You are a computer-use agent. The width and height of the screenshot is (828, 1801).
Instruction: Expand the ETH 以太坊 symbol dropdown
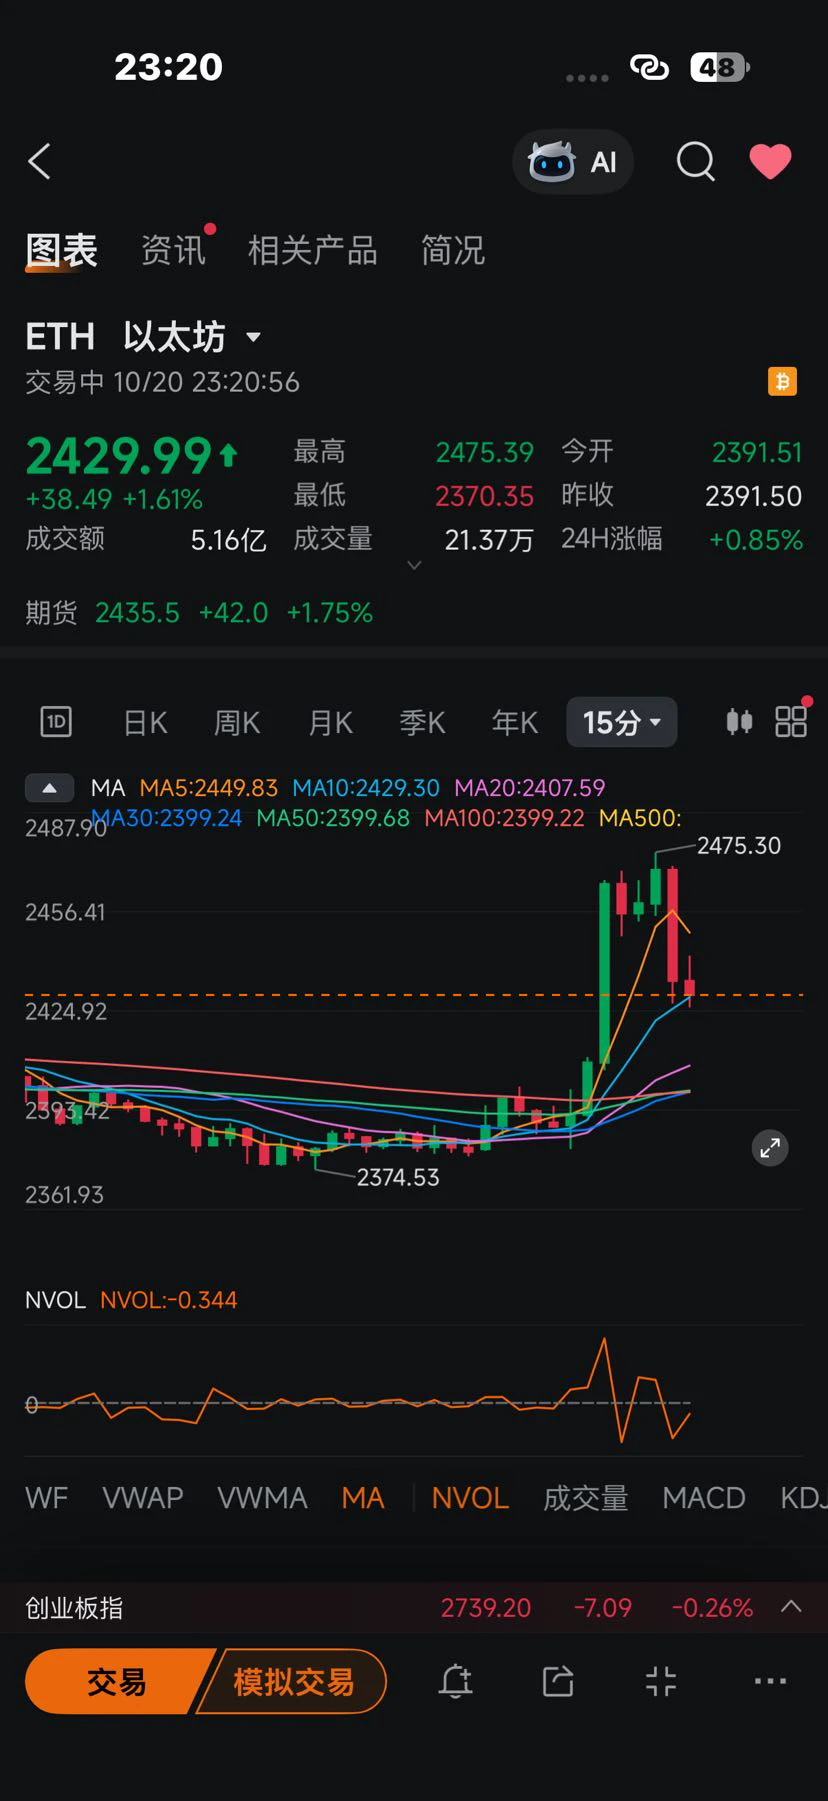click(254, 337)
